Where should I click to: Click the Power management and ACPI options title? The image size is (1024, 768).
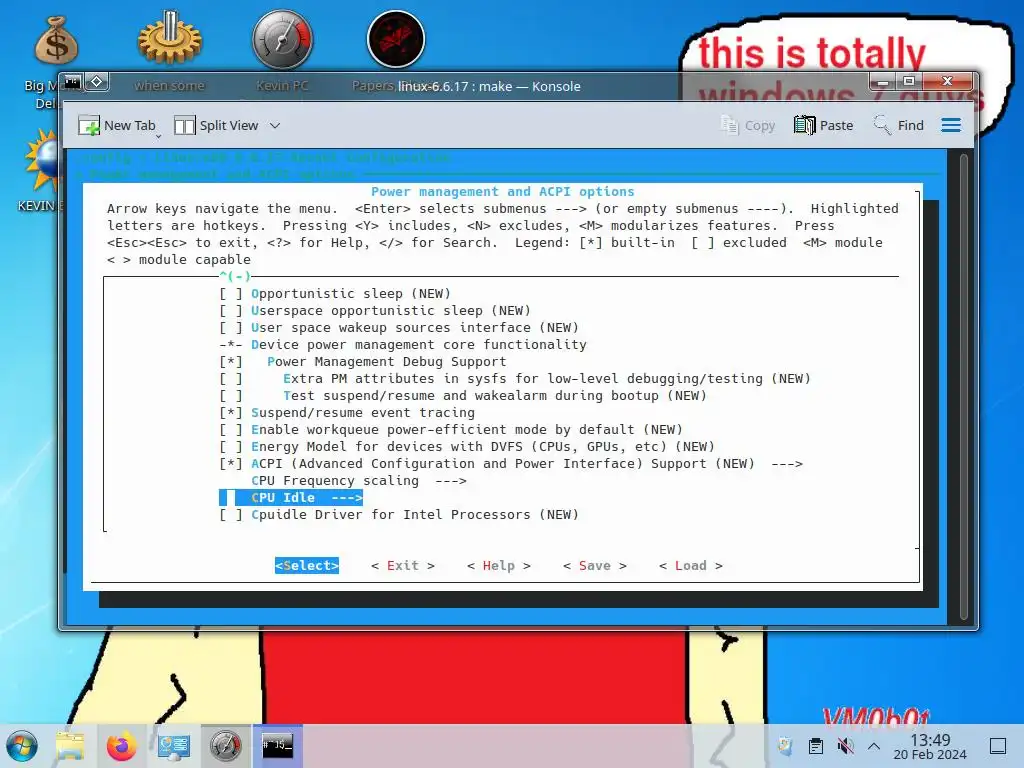[x=502, y=191]
